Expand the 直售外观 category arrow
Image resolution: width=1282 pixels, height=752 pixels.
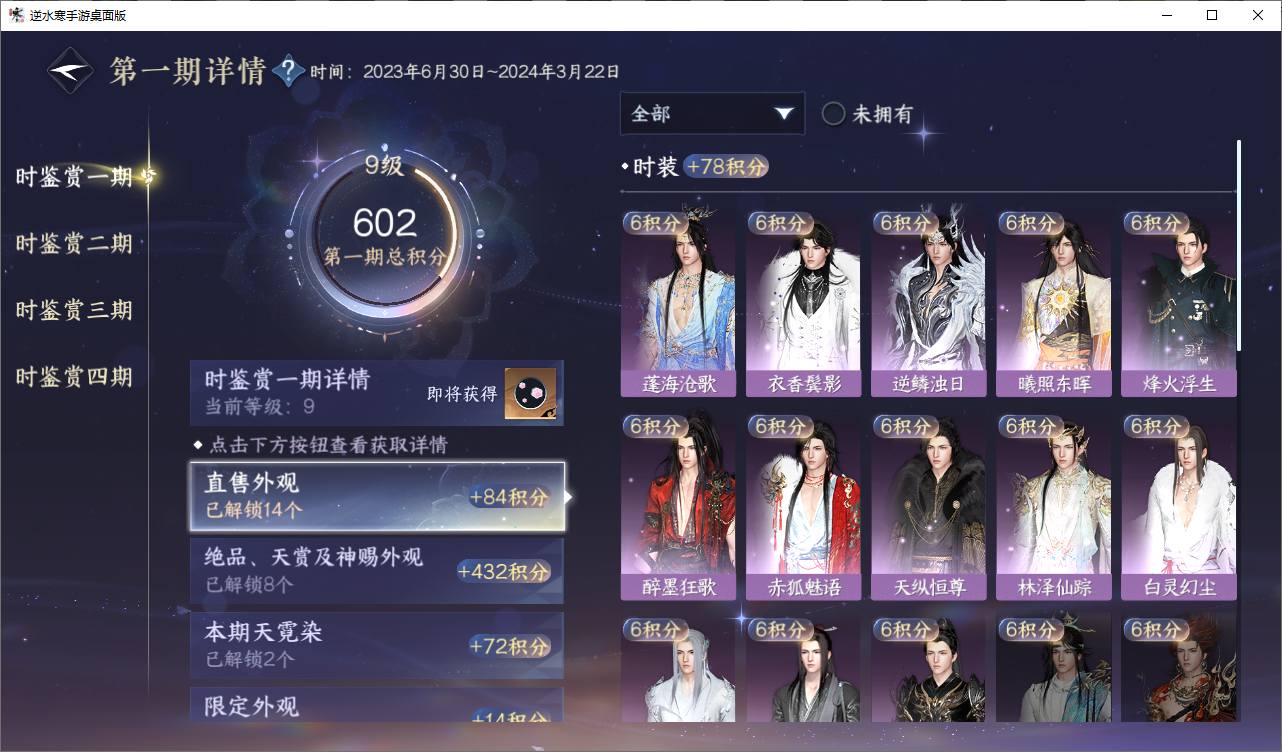pyautogui.click(x=569, y=496)
